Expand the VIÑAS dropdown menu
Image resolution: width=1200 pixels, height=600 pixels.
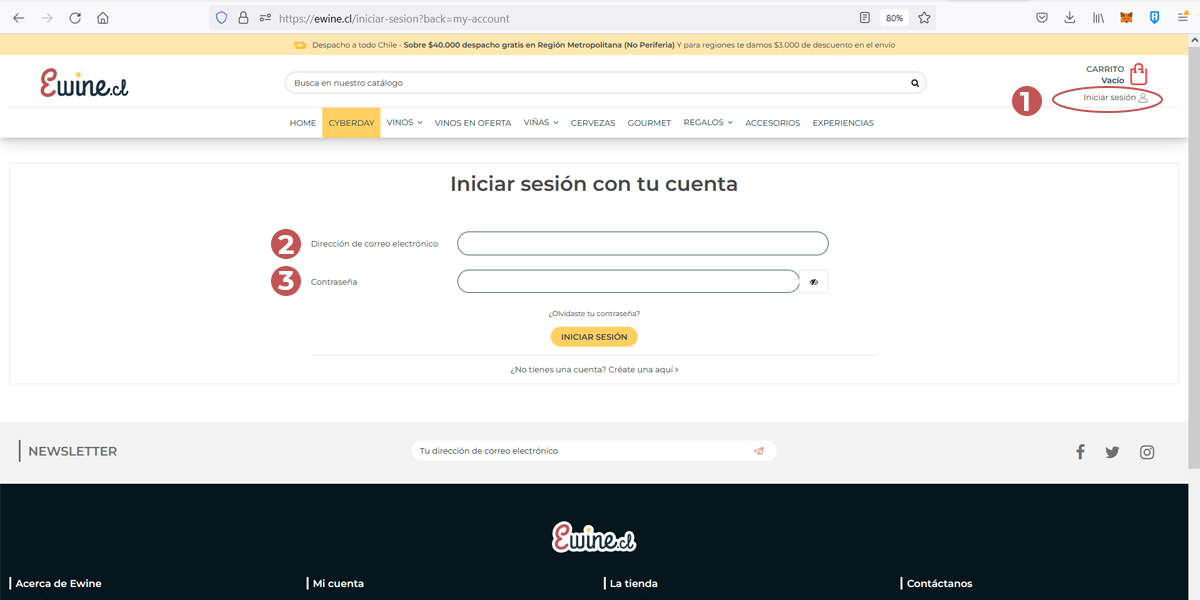coord(540,123)
